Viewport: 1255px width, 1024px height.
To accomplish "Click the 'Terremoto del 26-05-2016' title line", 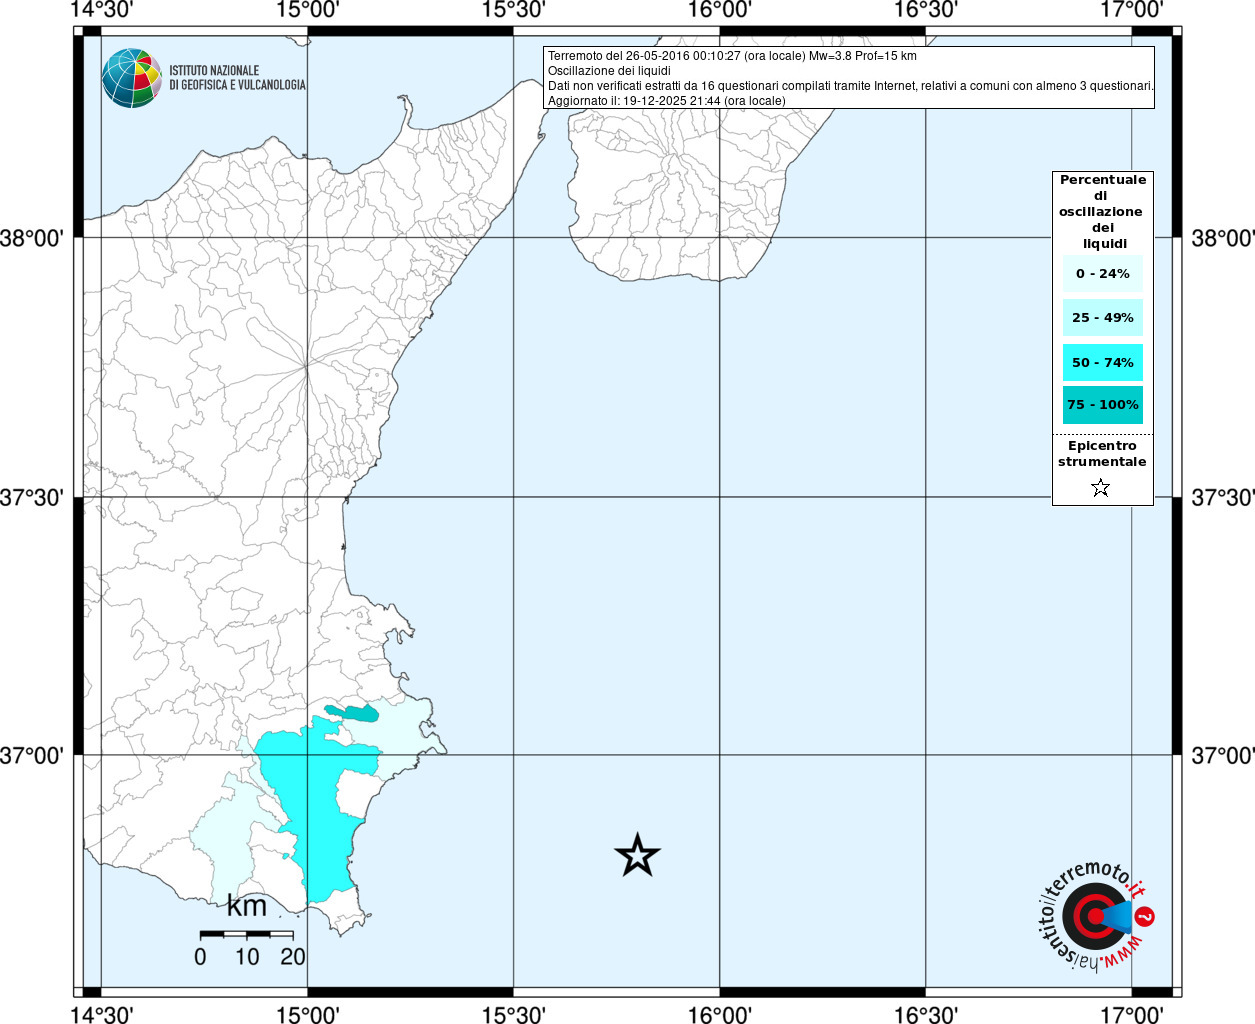I will (x=732, y=56).
